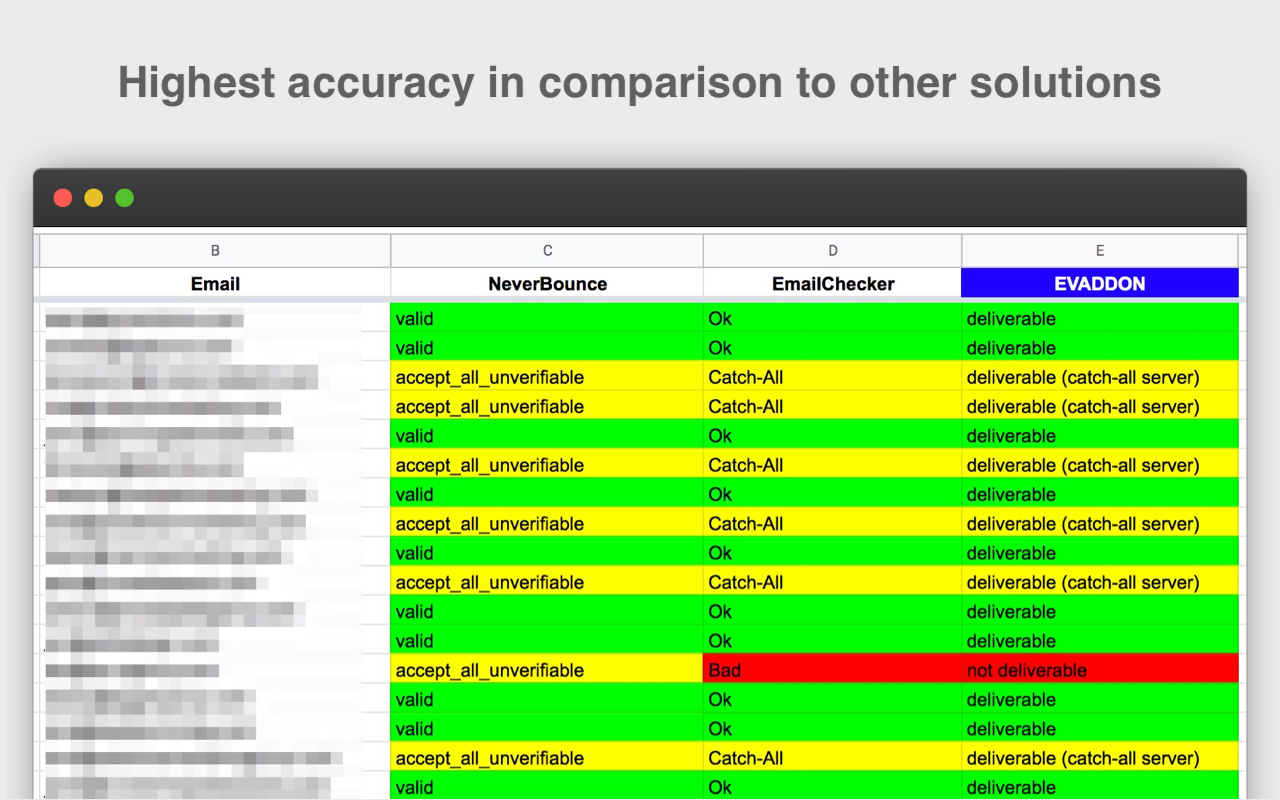Image resolution: width=1280 pixels, height=800 pixels.
Task: Select column C header
Action: point(547,251)
